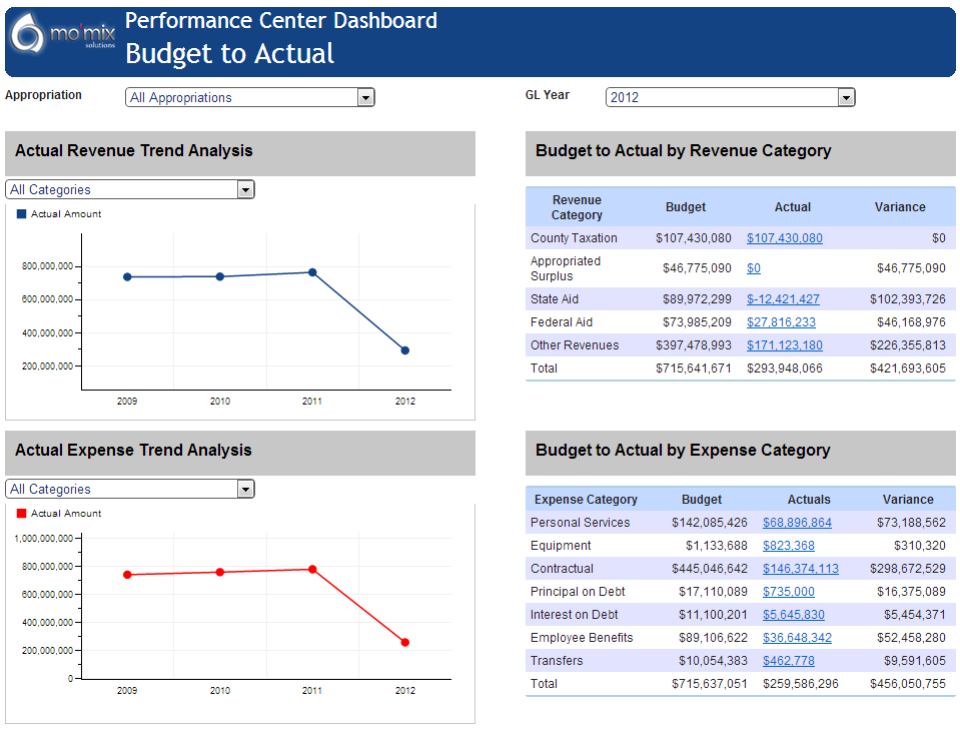Viewport: 960px width, 732px height.
Task: Click revenue total variance $421,693,605
Action: pos(908,368)
